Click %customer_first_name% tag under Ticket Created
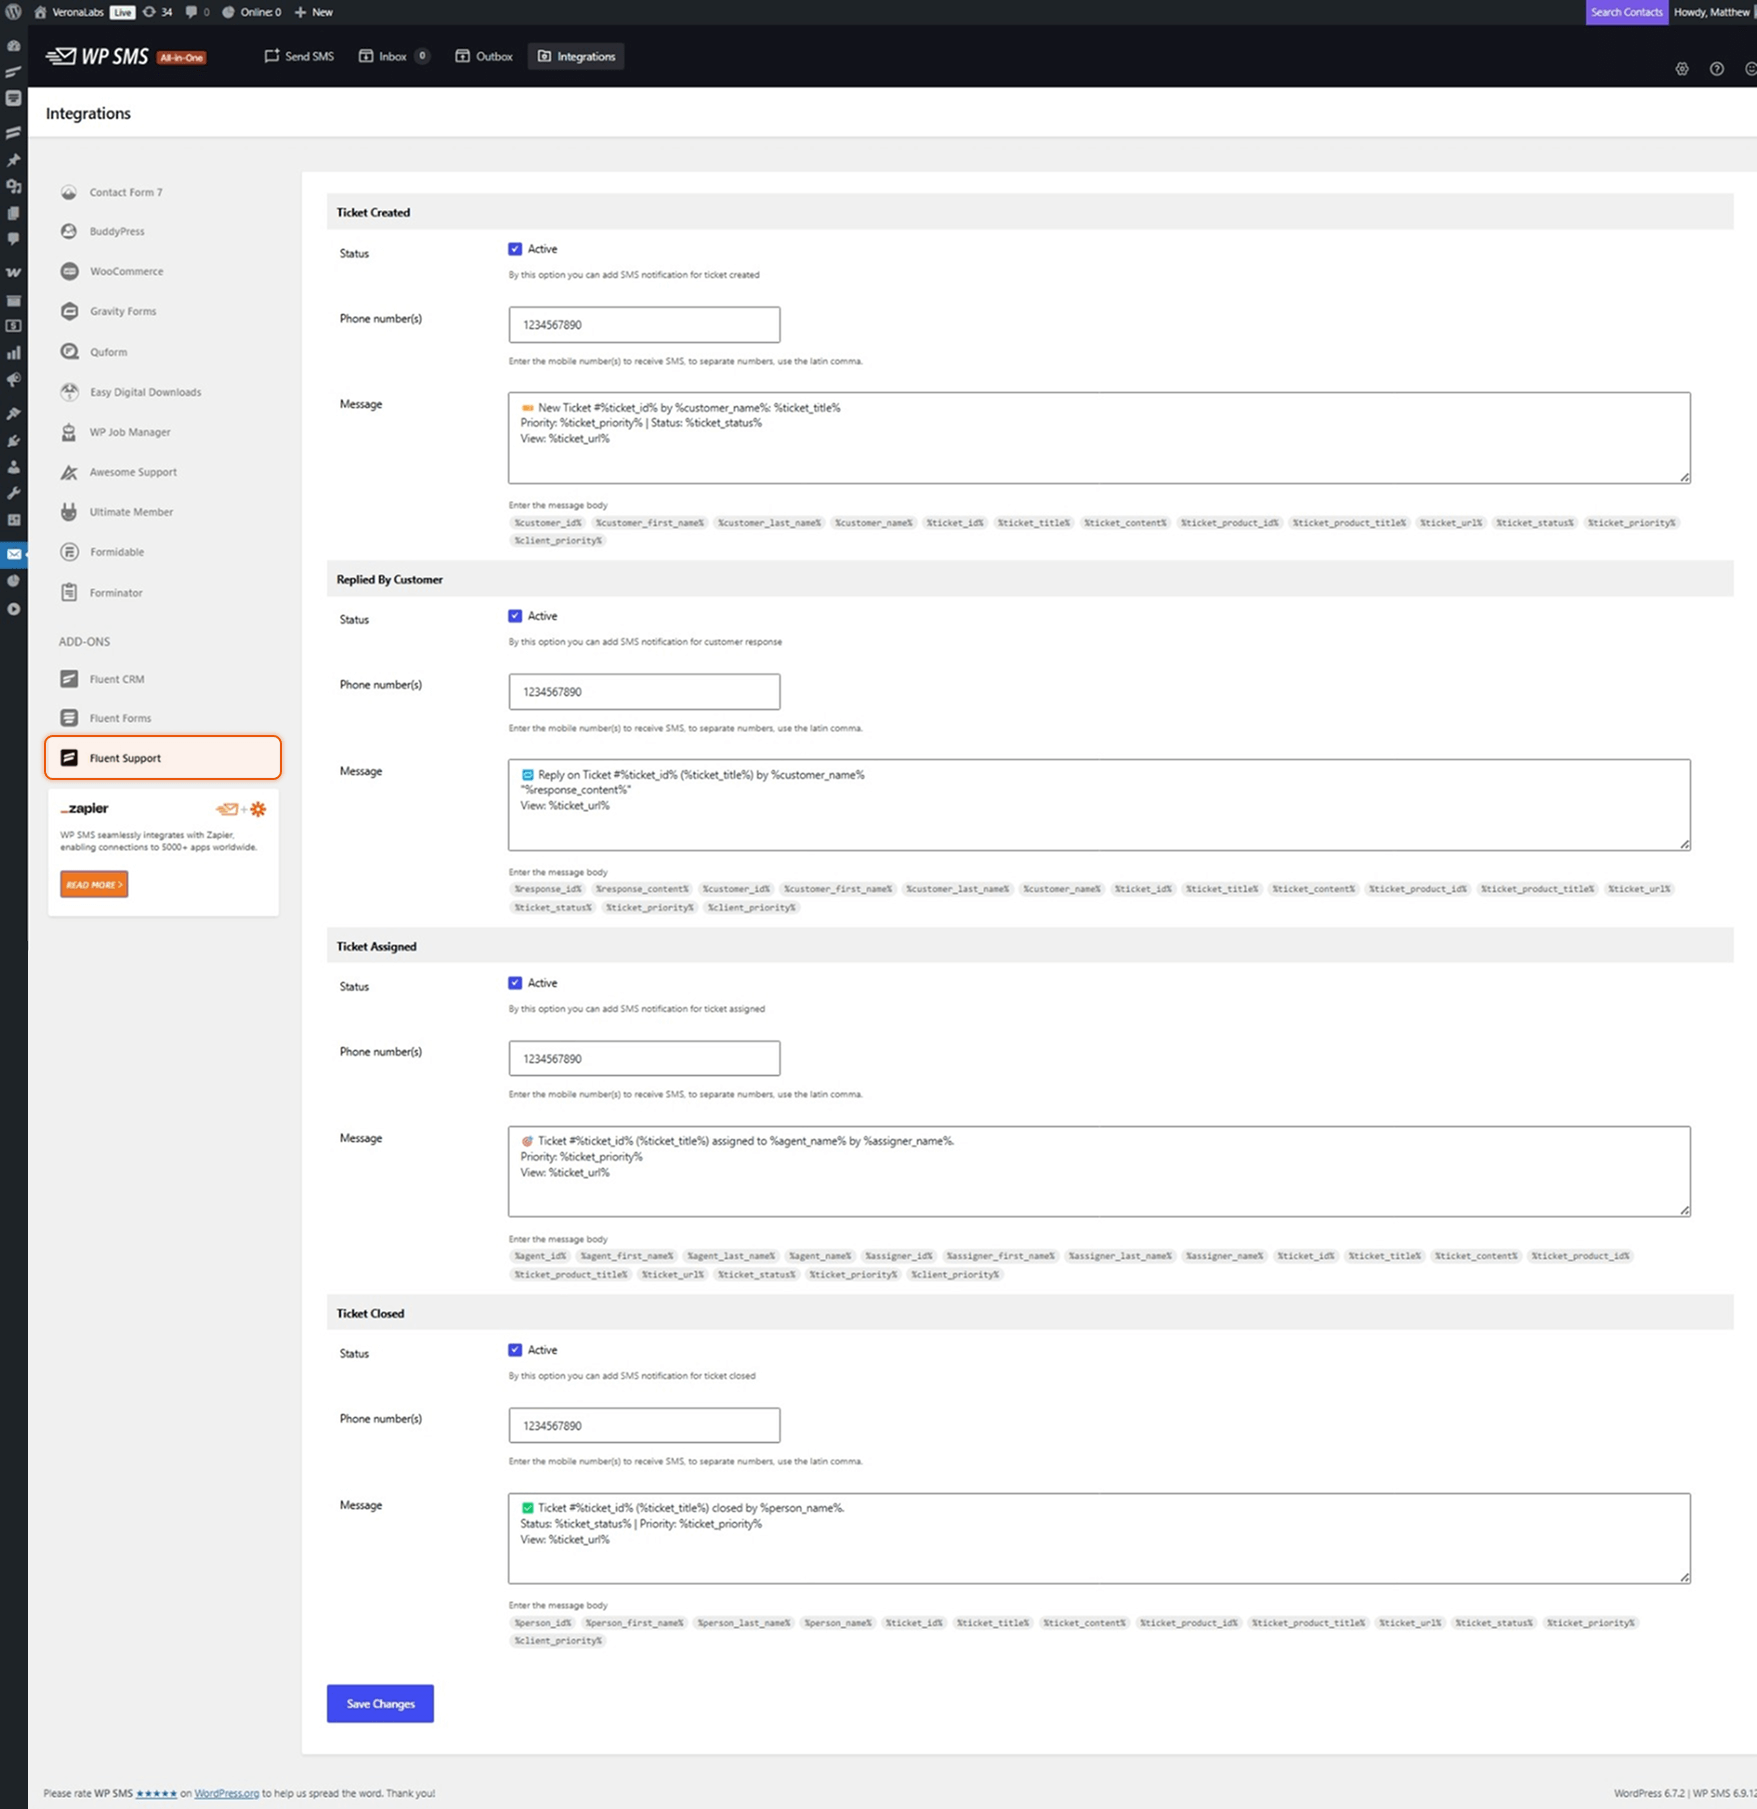 (x=650, y=523)
